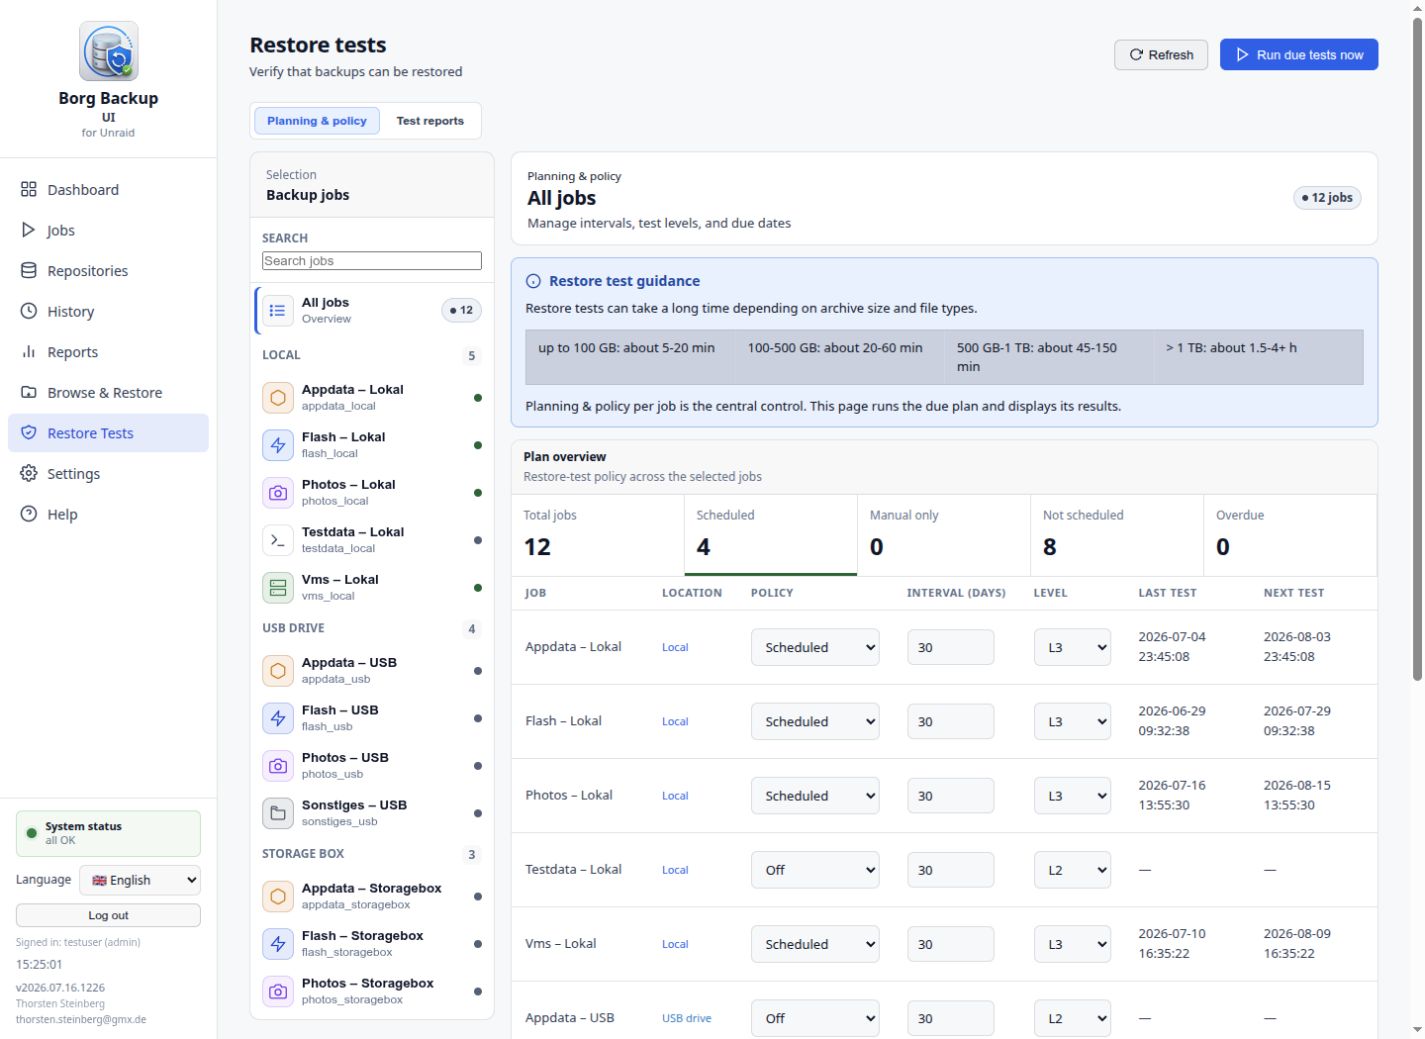1425x1039 pixels.
Task: Select the Manual only summary card
Action: pyautogui.click(x=944, y=535)
